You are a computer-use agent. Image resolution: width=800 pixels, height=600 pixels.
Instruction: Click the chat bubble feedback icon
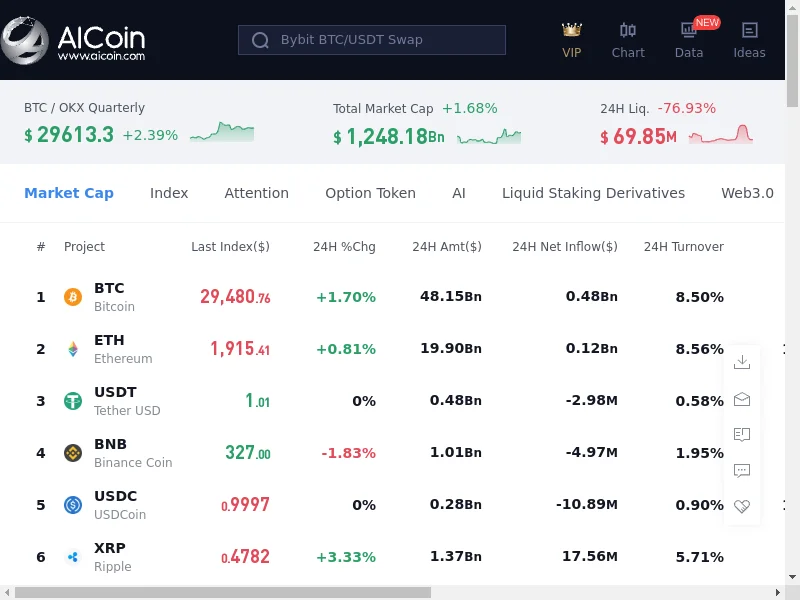point(742,471)
